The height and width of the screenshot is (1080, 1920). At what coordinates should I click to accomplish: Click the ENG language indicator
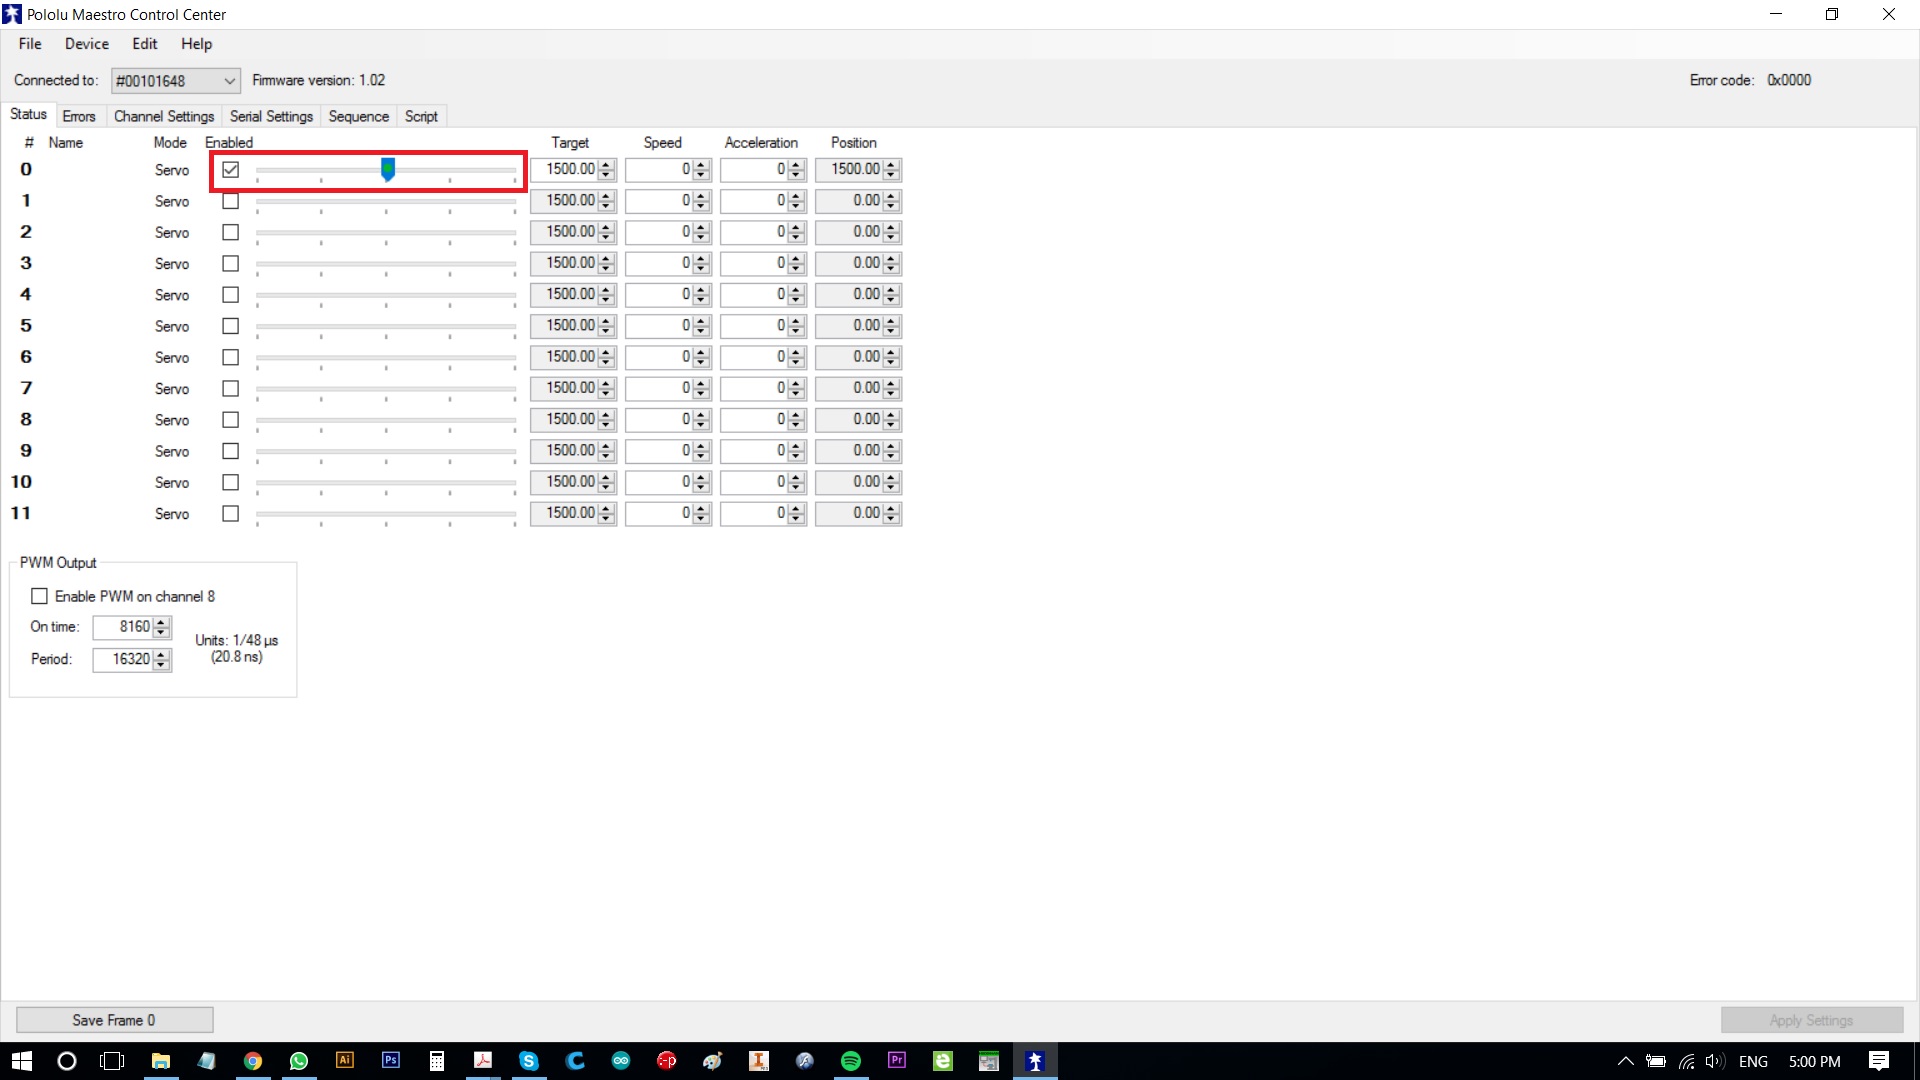point(1753,1061)
